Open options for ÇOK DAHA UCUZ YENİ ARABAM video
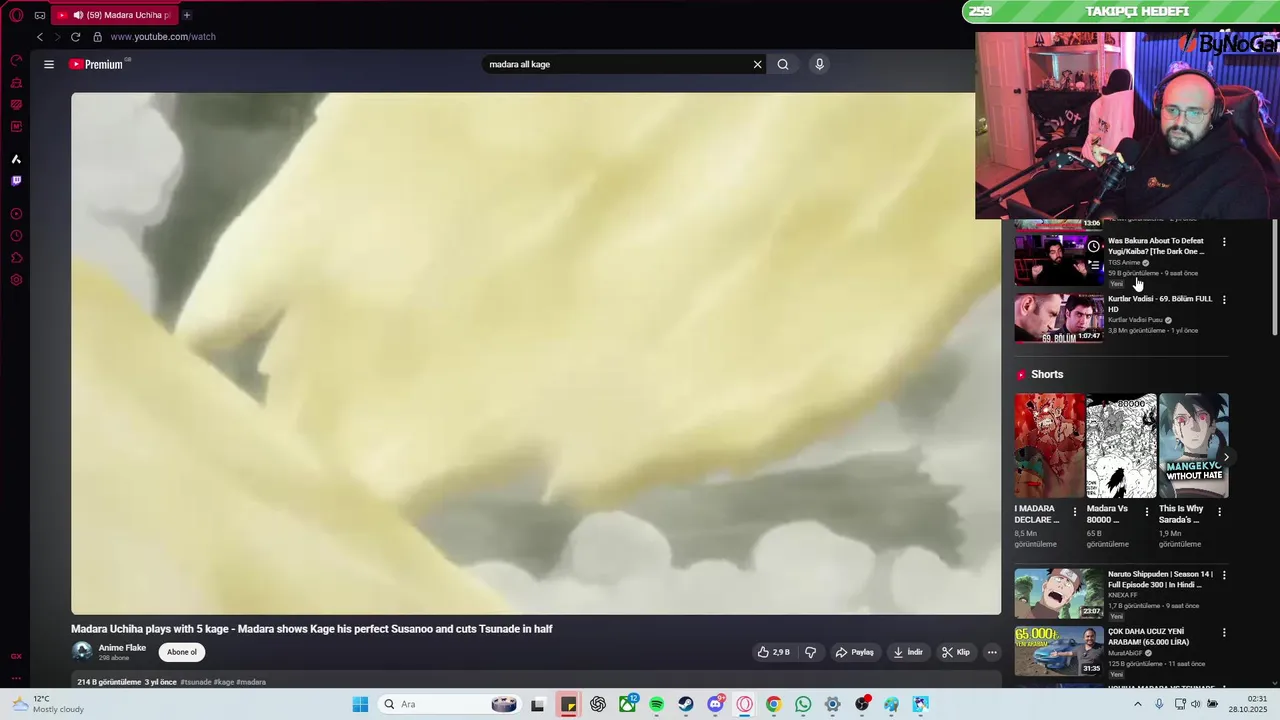The width and height of the screenshot is (1280, 720). 1224,633
